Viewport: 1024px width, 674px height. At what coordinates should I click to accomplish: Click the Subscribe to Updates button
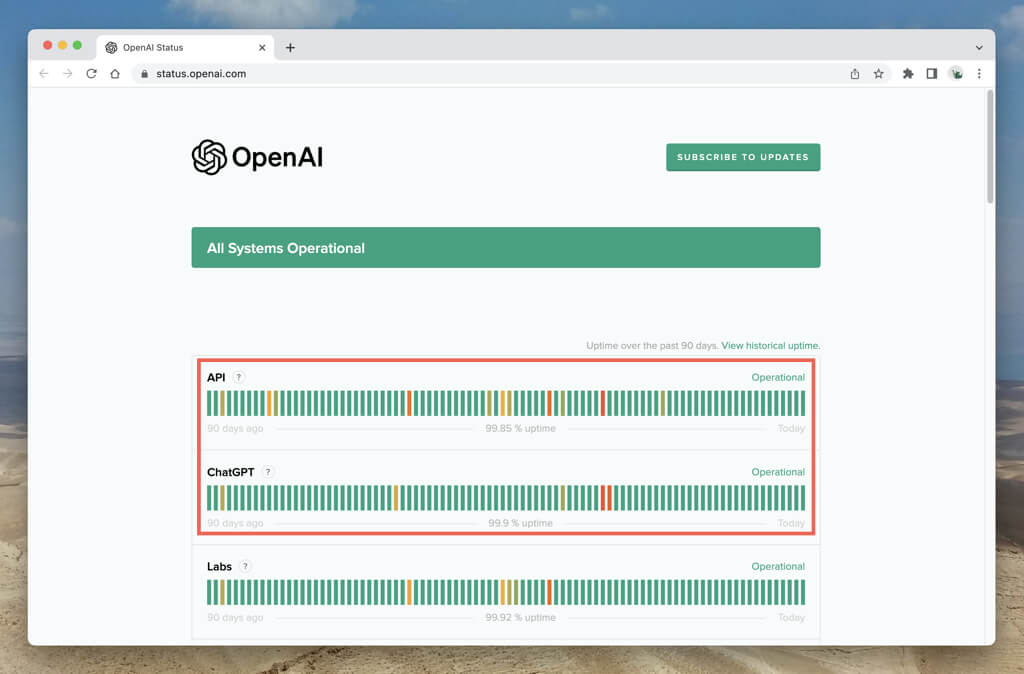(x=743, y=157)
